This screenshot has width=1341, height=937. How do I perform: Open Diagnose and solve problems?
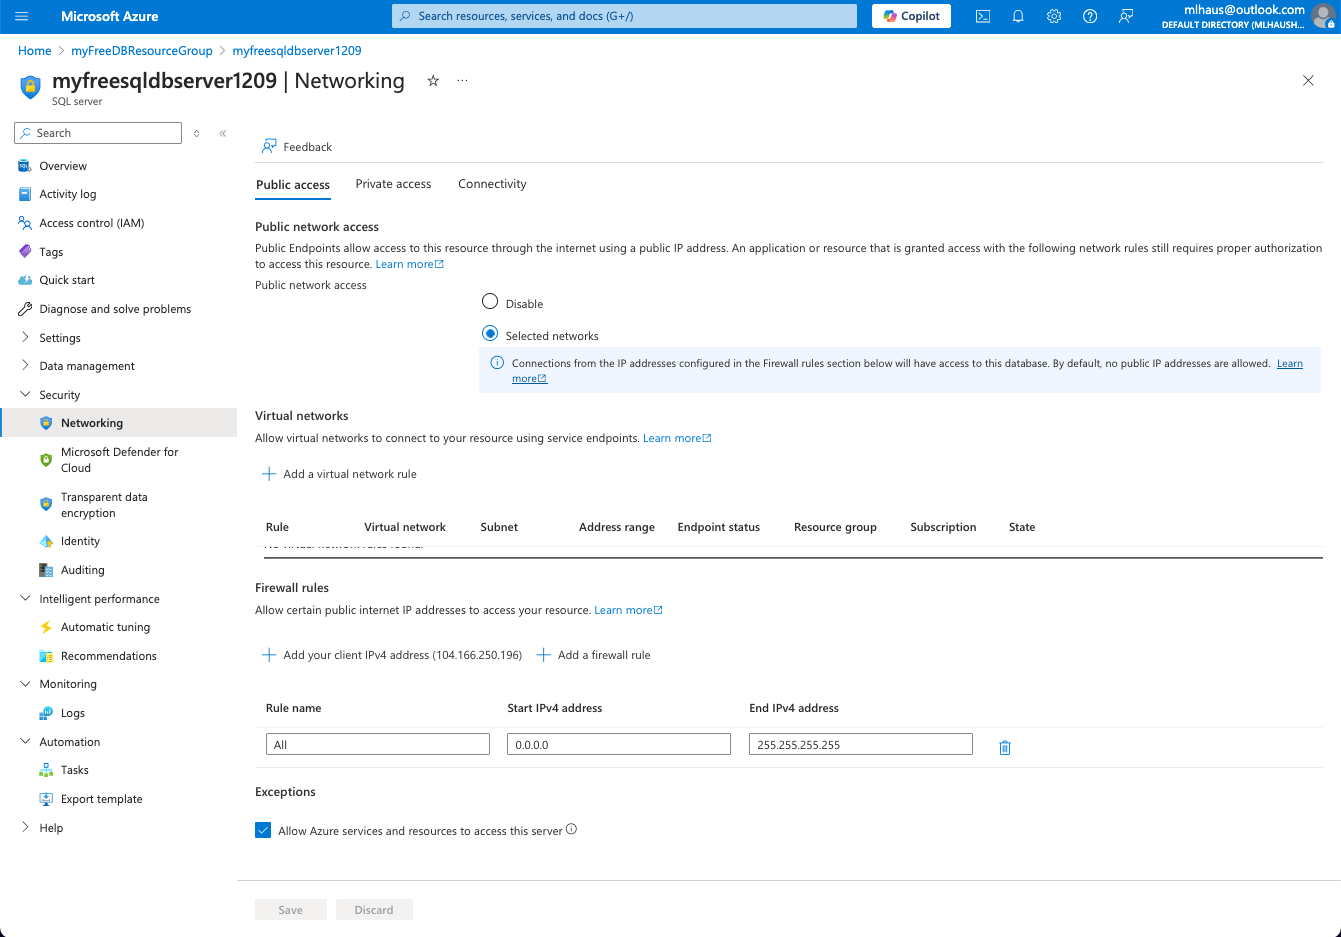pos(115,309)
